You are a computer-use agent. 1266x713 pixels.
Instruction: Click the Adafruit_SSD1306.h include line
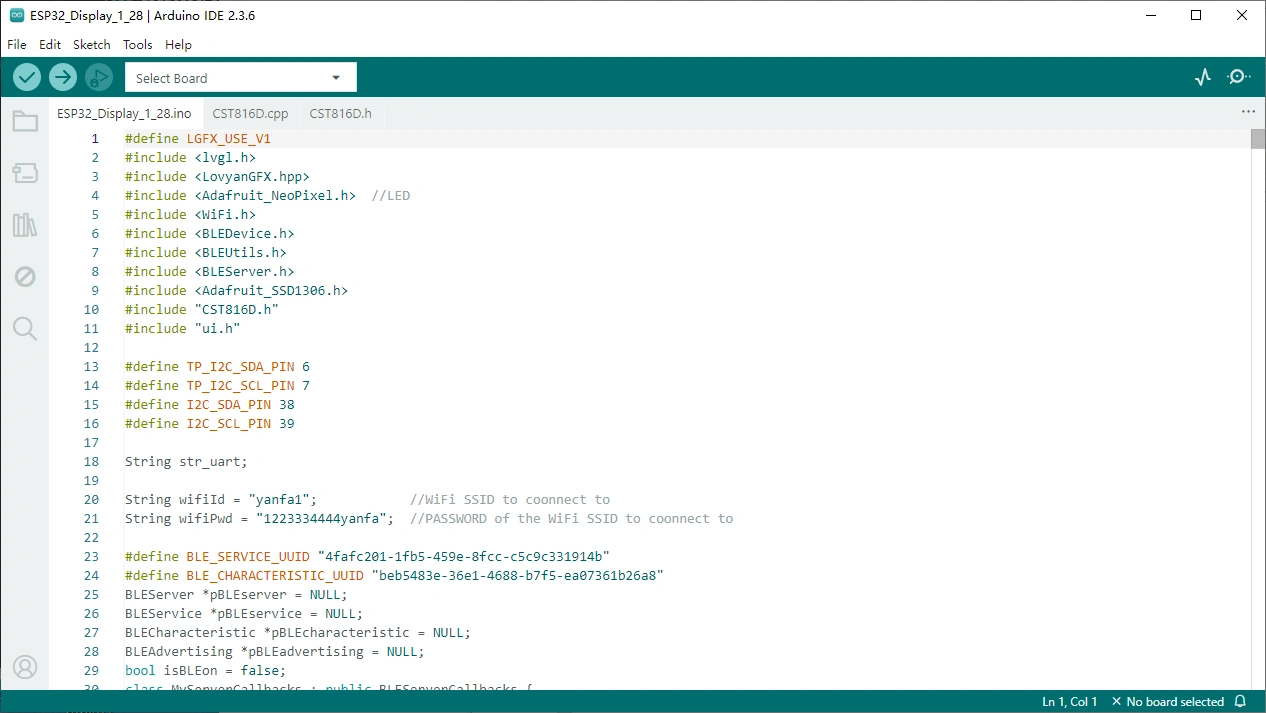point(236,291)
